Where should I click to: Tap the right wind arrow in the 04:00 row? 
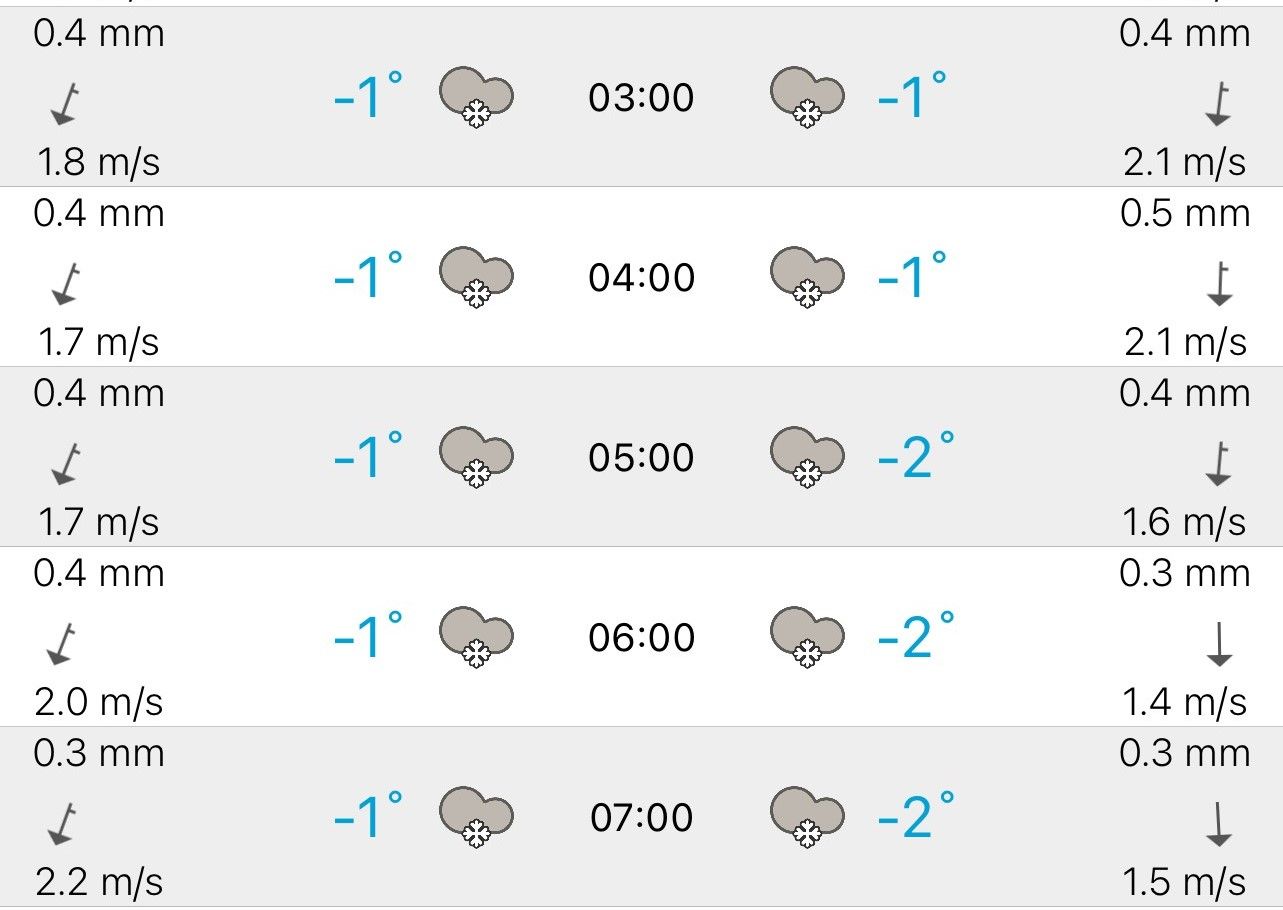[x=1218, y=284]
